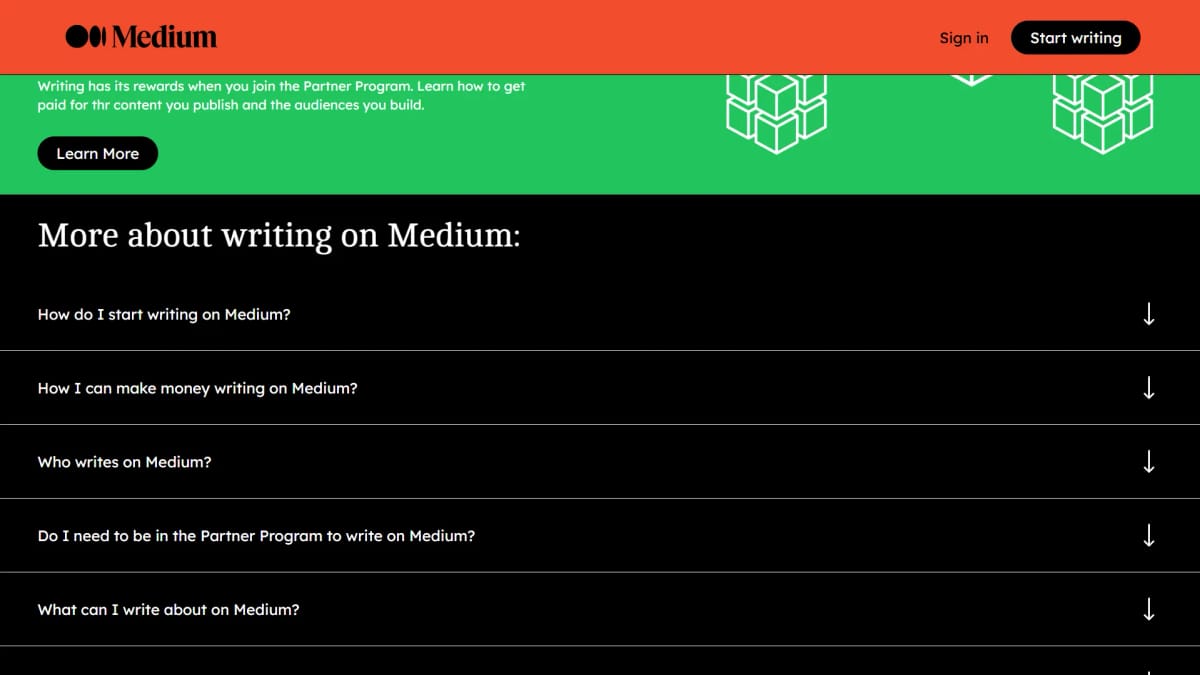Image resolution: width=1200 pixels, height=675 pixels.
Task: Click the Start writing button
Action: 1075,38
